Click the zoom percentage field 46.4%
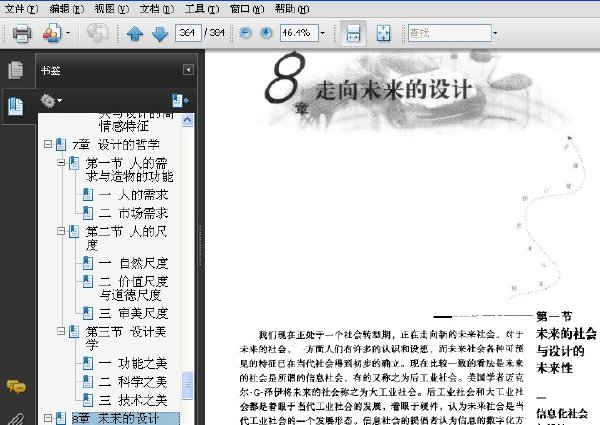Viewport: 600px width, 425px height. (299, 33)
